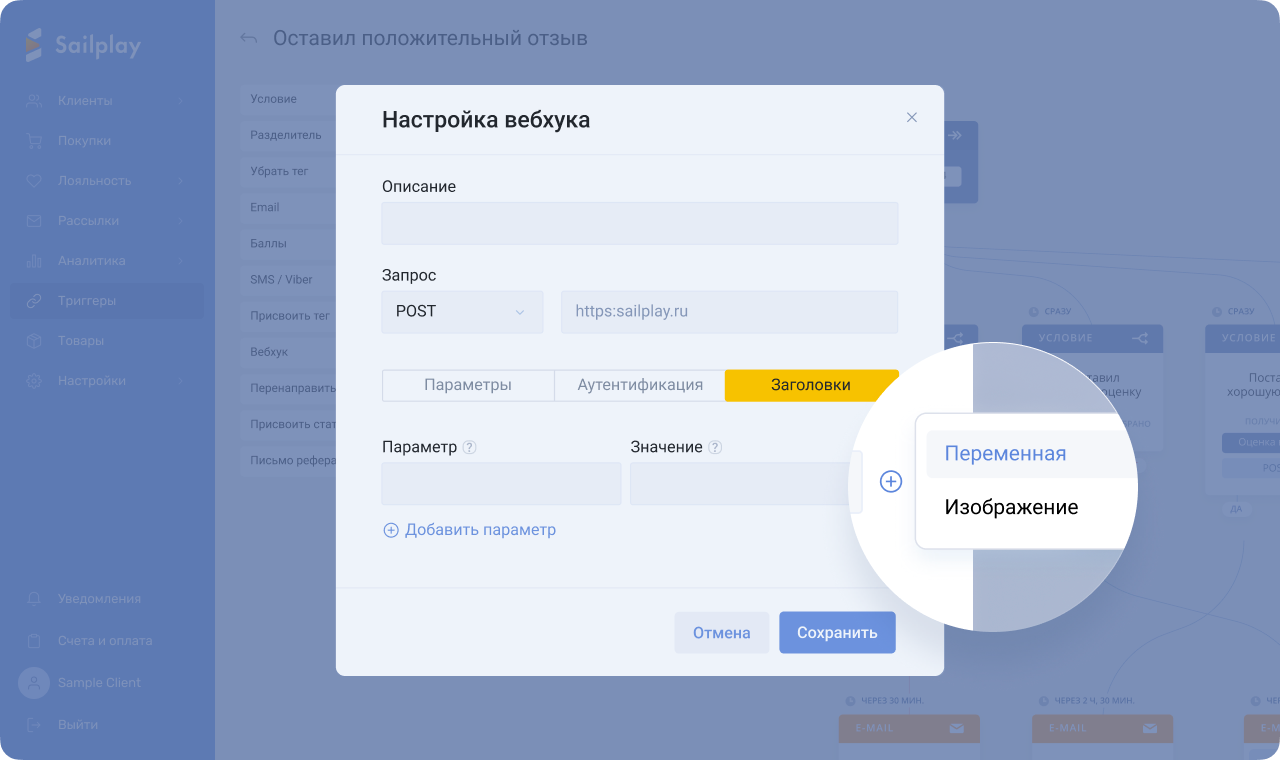Switch to the Аутентификация tab
This screenshot has width=1280, height=760.
(640, 385)
